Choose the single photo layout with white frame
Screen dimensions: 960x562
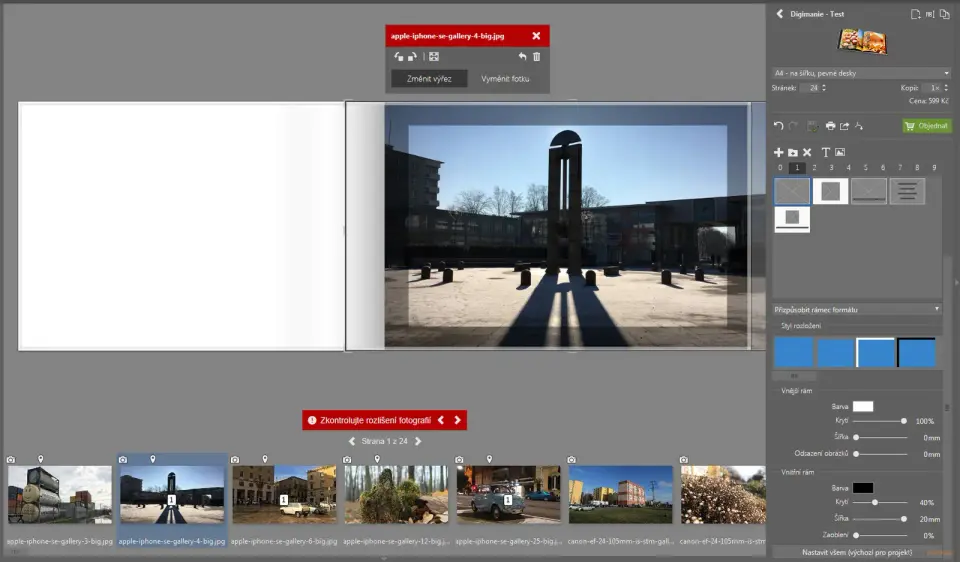tap(830, 191)
